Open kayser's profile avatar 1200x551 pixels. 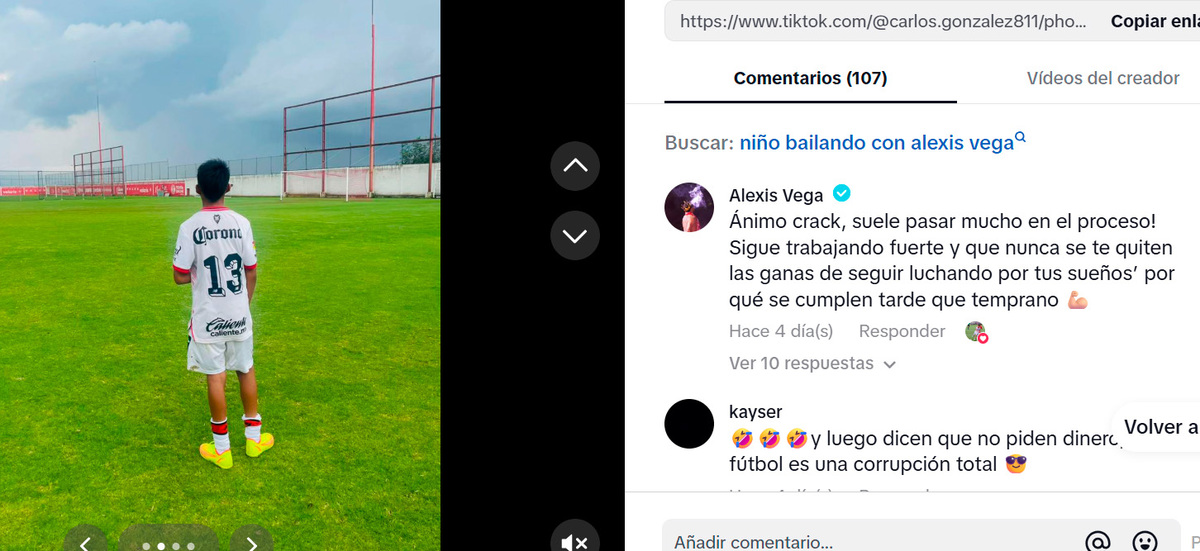coord(689,423)
